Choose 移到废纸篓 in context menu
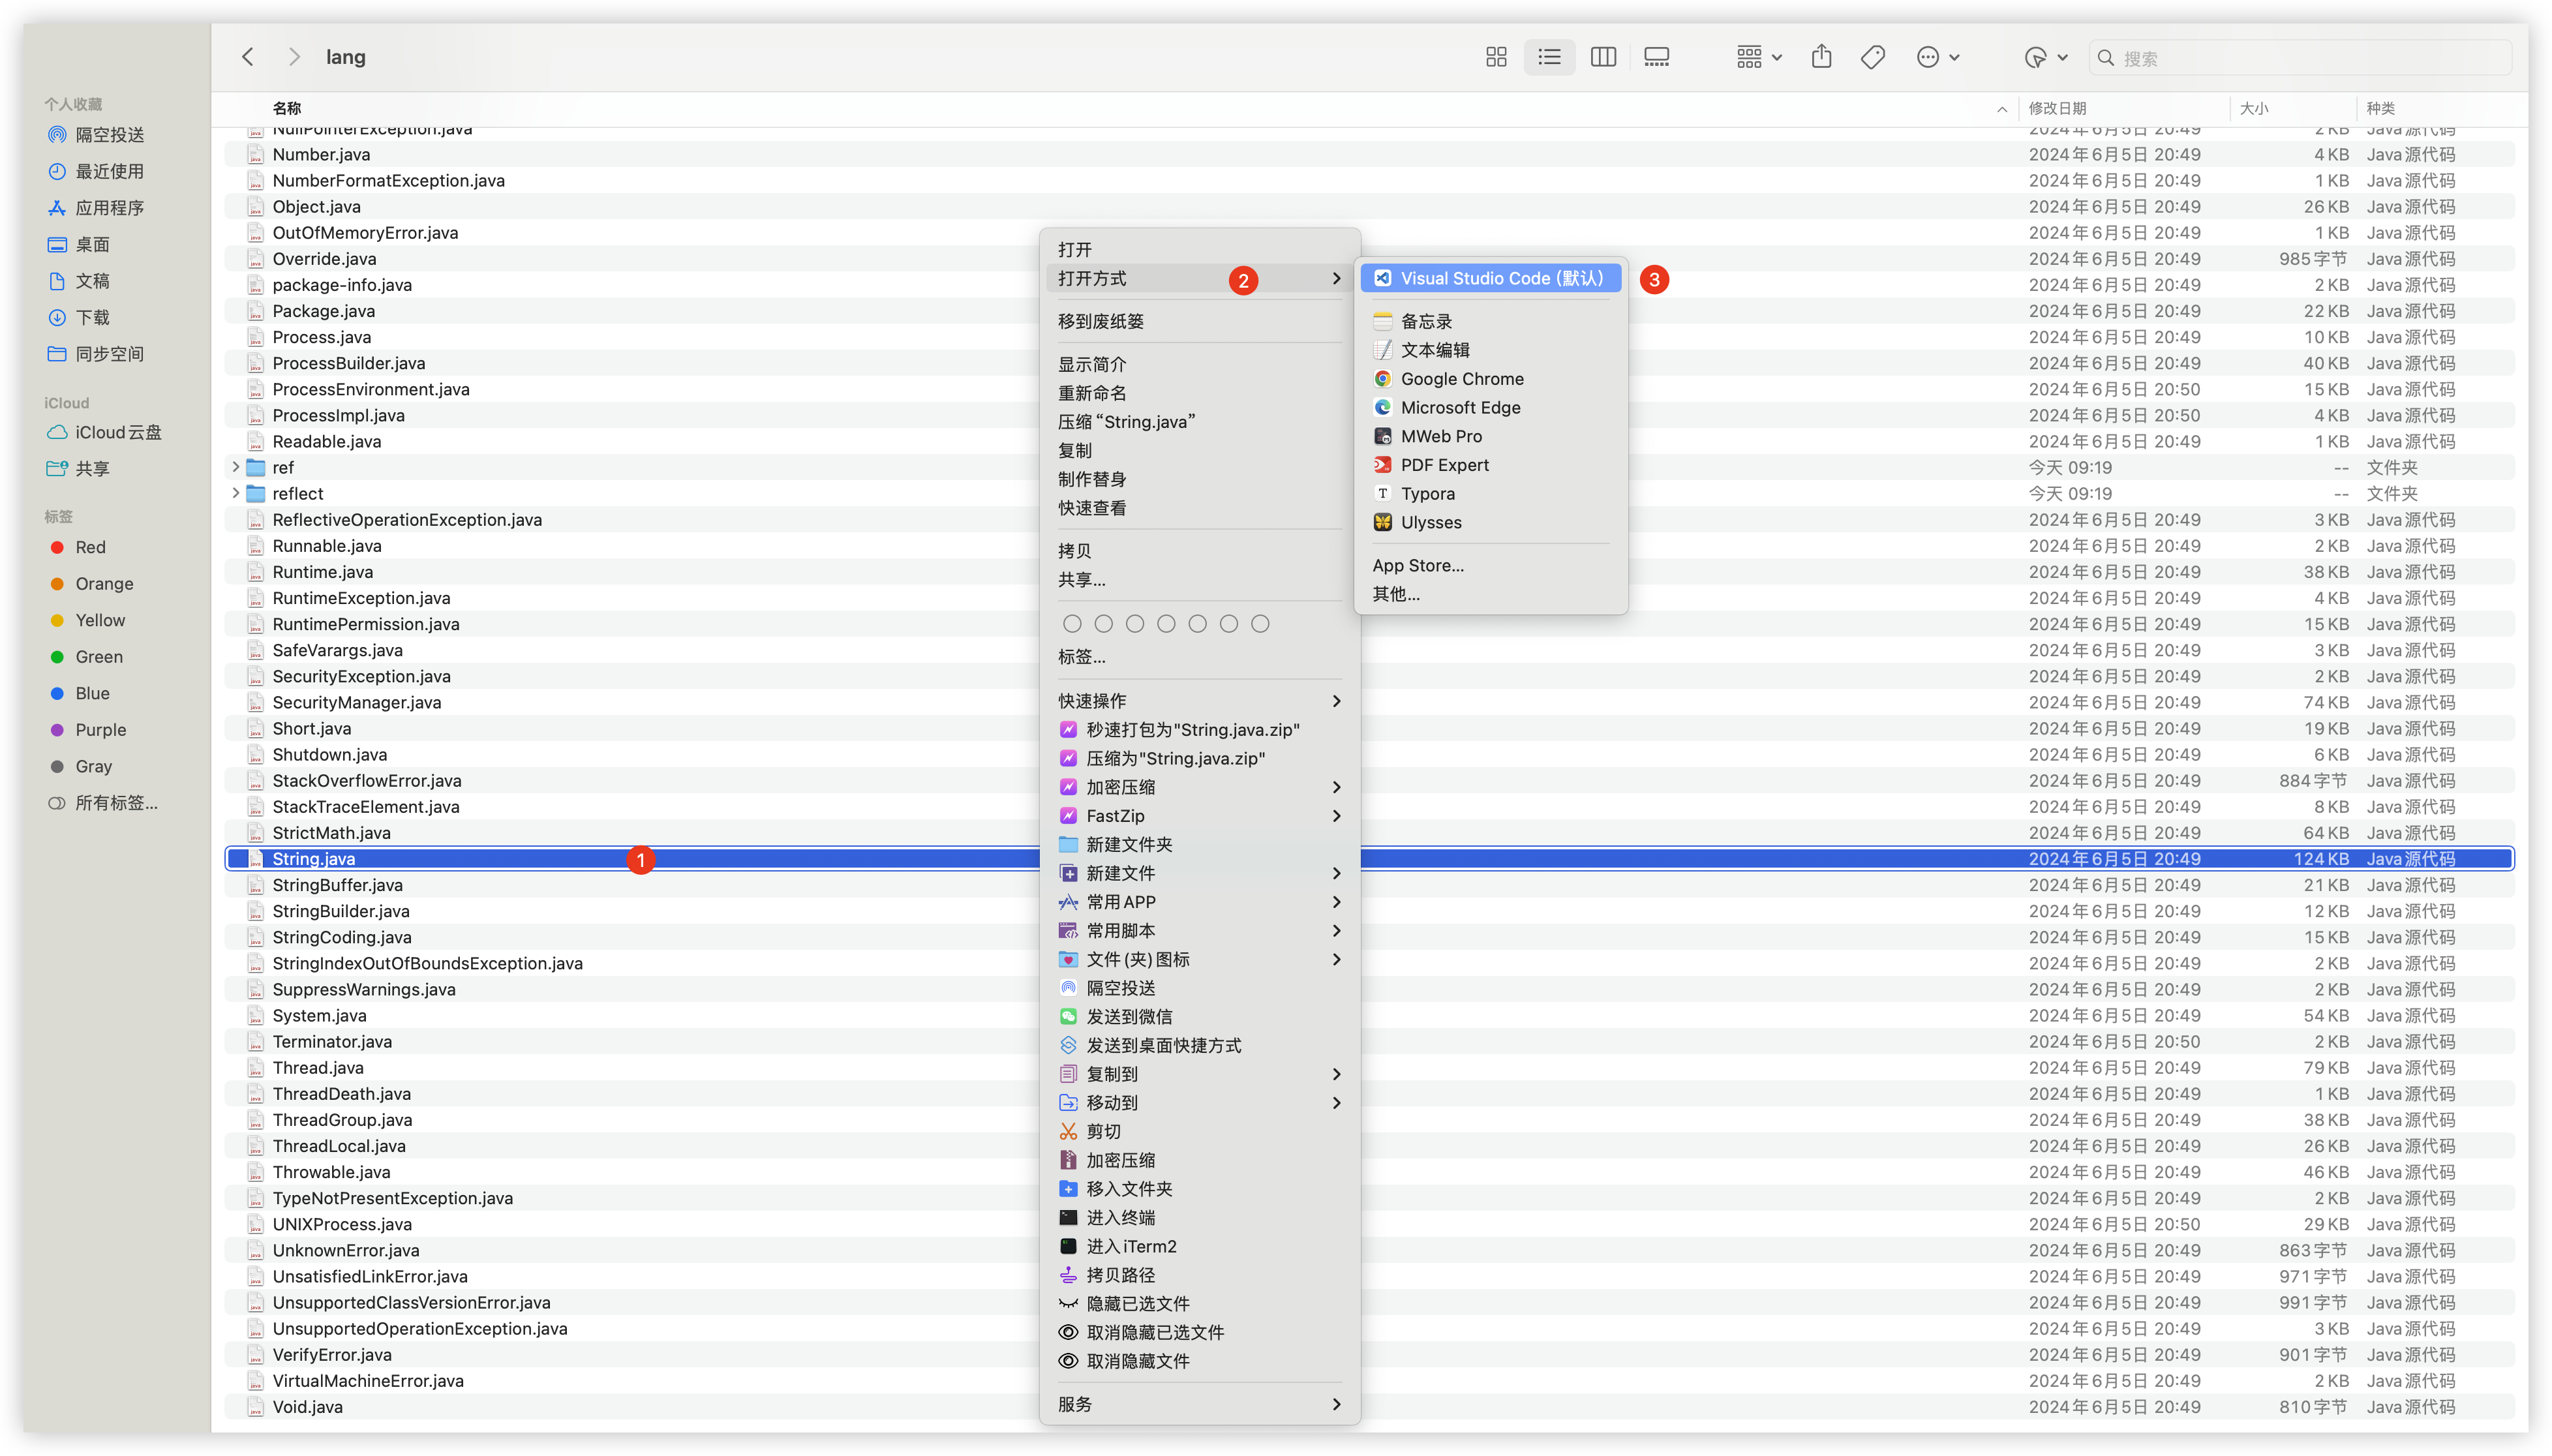The height and width of the screenshot is (1456, 2552). coord(1101,321)
